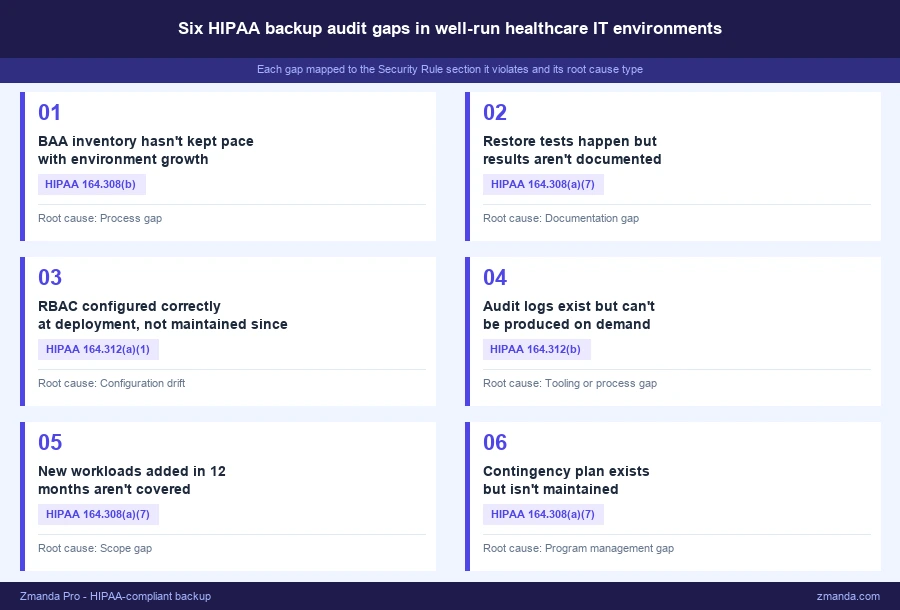
Task: Select the heading 'Restore tests happen but results aren't documented'
Action: click(x=572, y=150)
